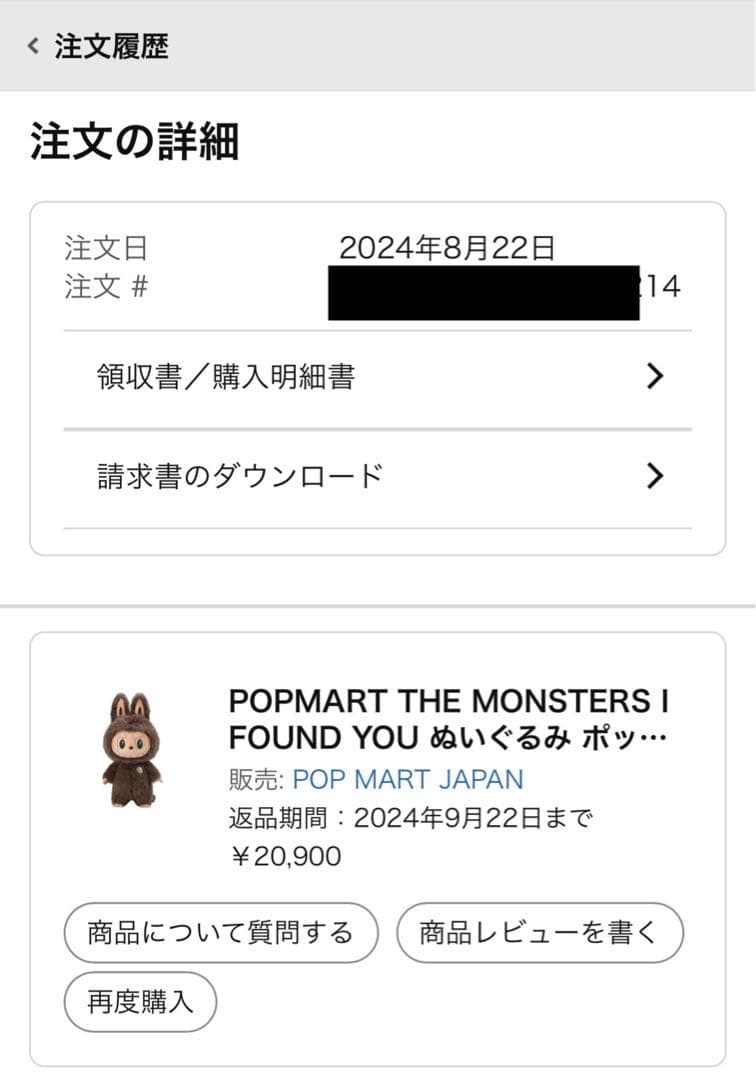Tap the 注文 # label
The height and width of the screenshot is (1080, 756).
(106, 288)
